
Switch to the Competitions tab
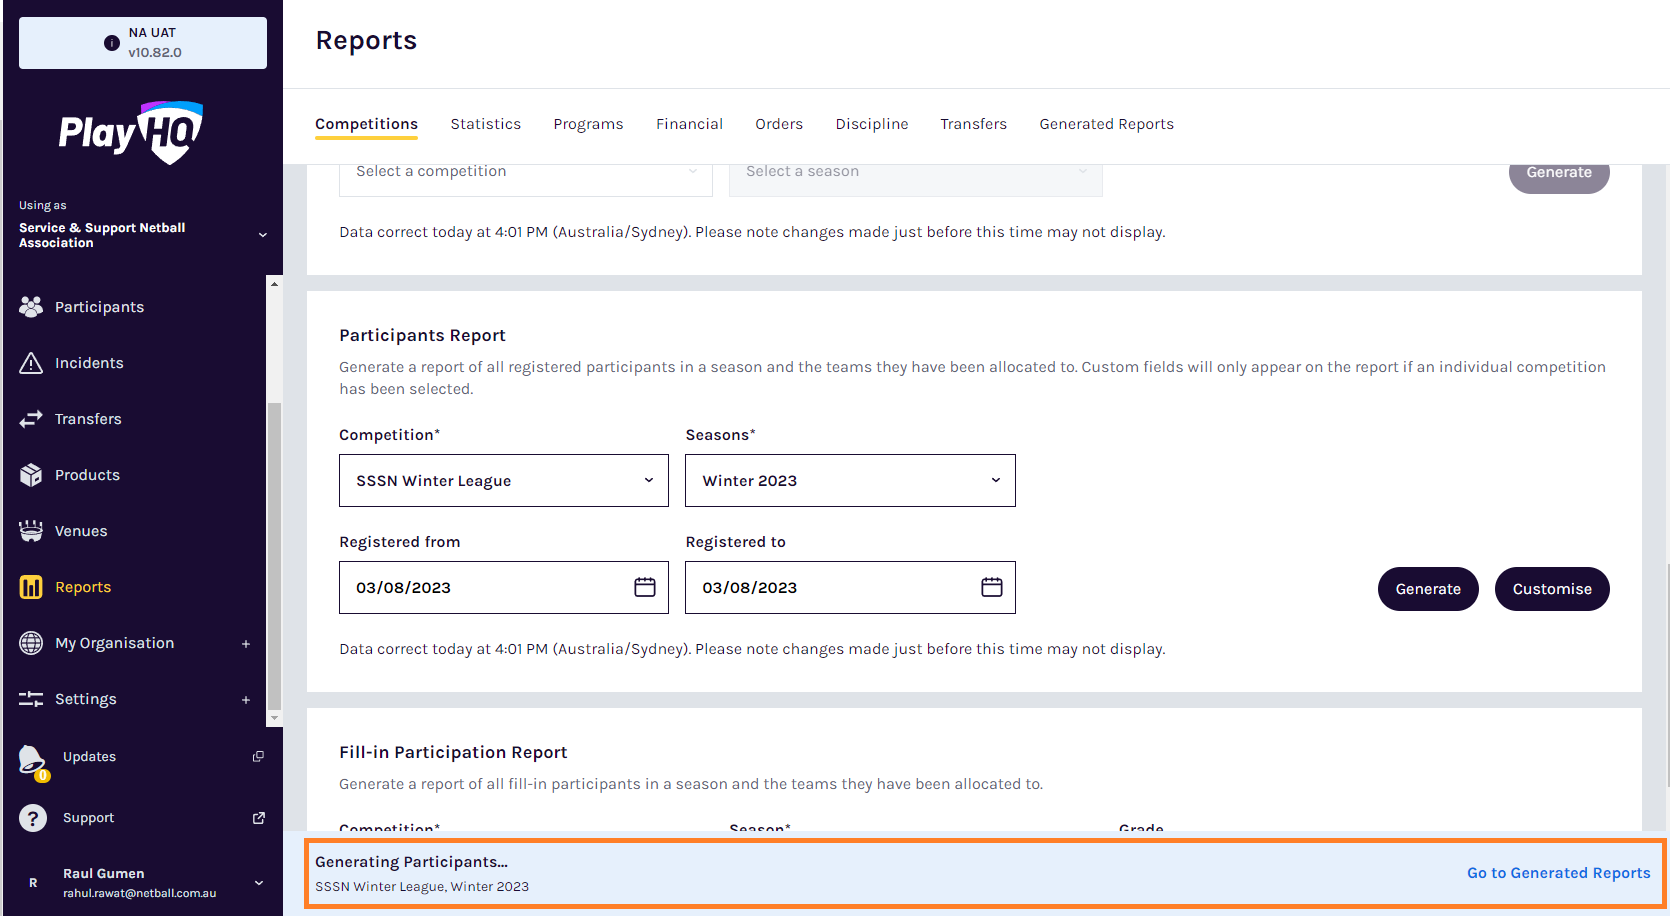click(x=367, y=124)
